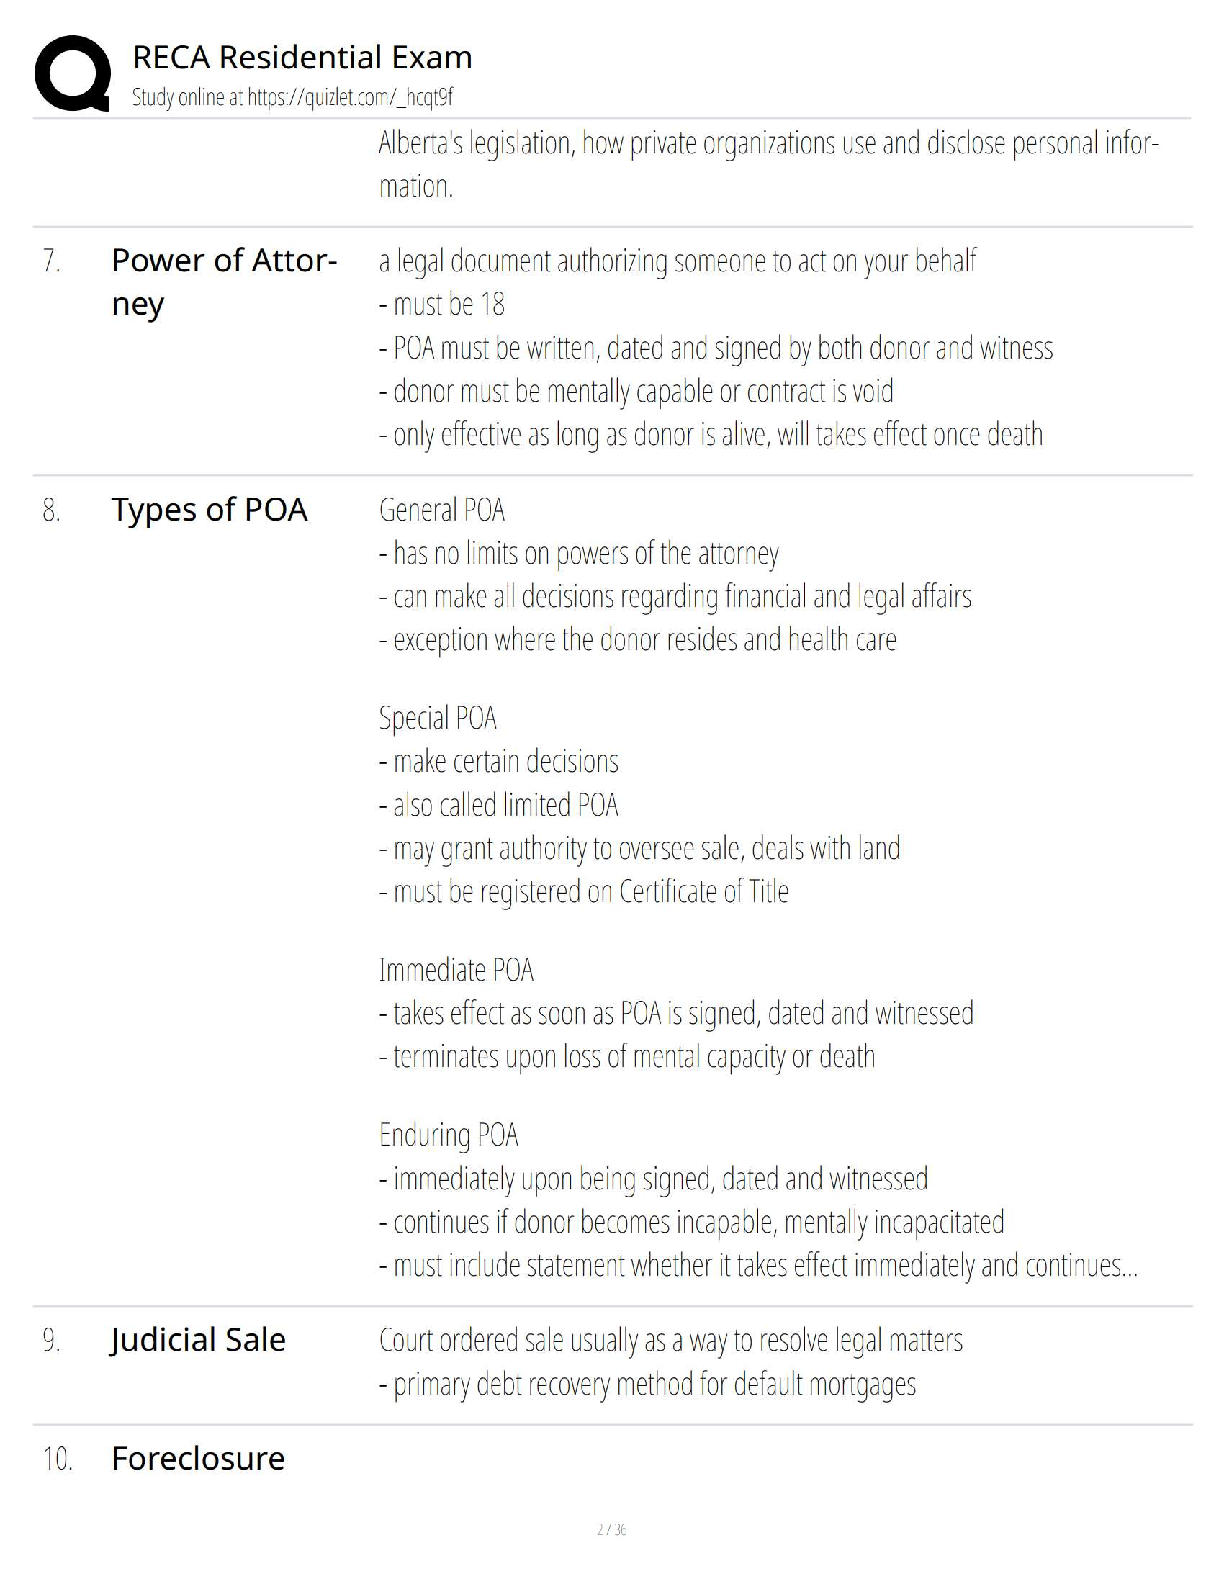Click the Enduring POA subheading
The height and width of the screenshot is (1584, 1224).
point(449,1135)
